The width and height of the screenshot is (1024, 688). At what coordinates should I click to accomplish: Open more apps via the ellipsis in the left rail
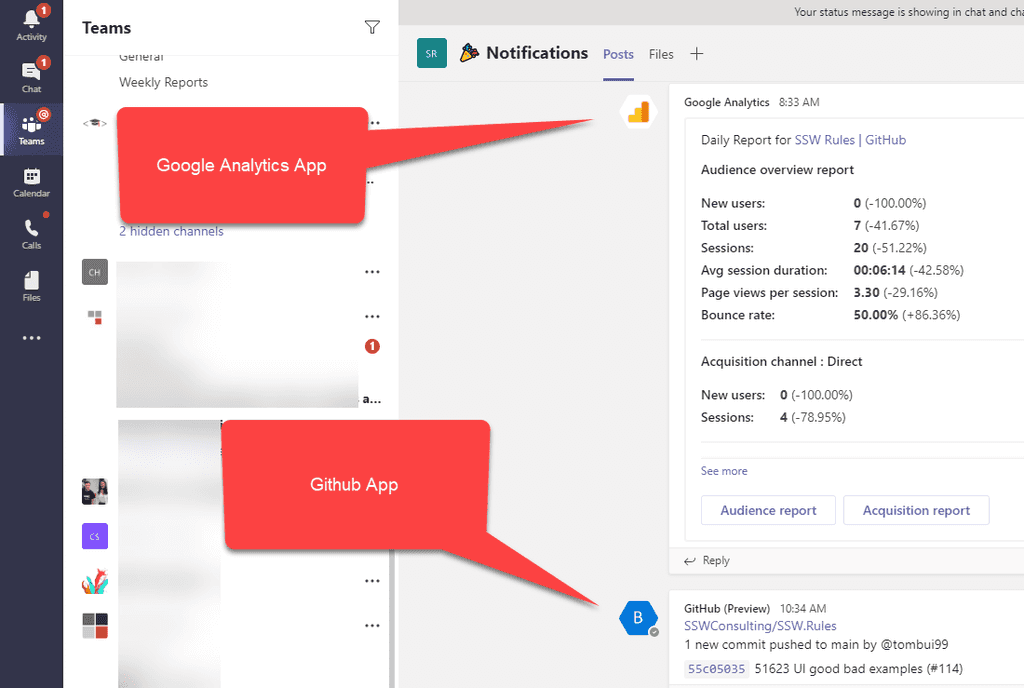(x=31, y=337)
